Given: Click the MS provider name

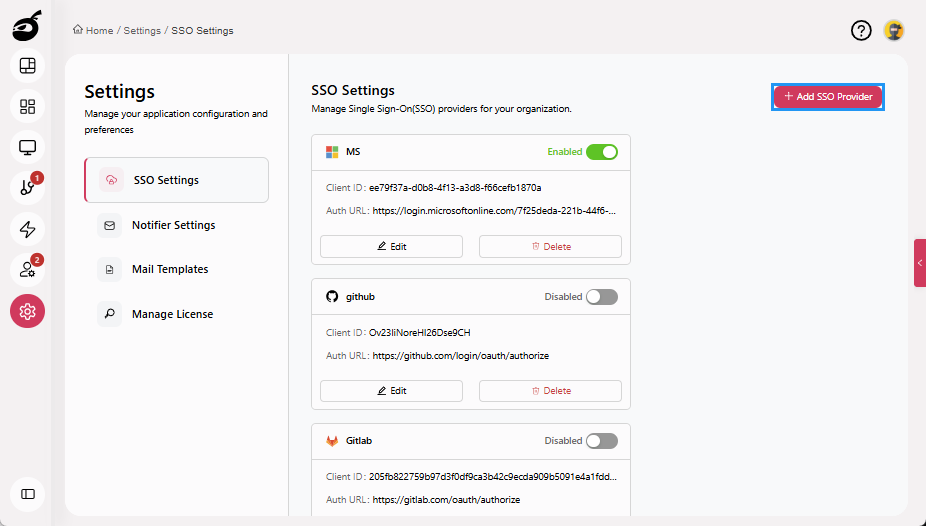Looking at the screenshot, I should (353, 152).
